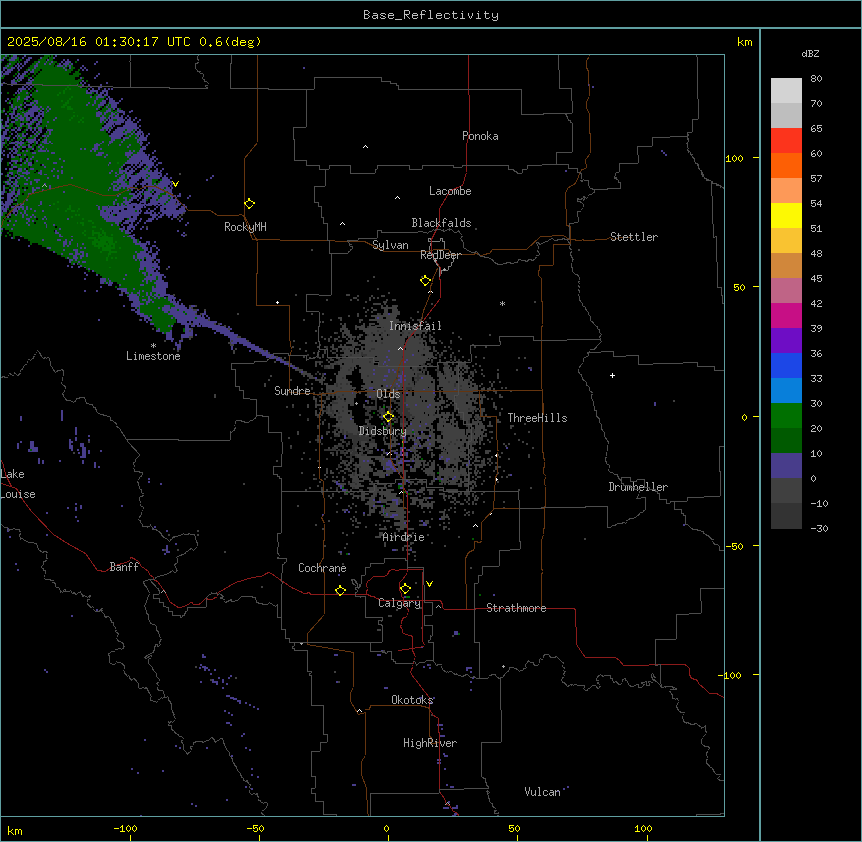
Task: Click the white asterisk marker east of Innisfail
Action: click(502, 303)
